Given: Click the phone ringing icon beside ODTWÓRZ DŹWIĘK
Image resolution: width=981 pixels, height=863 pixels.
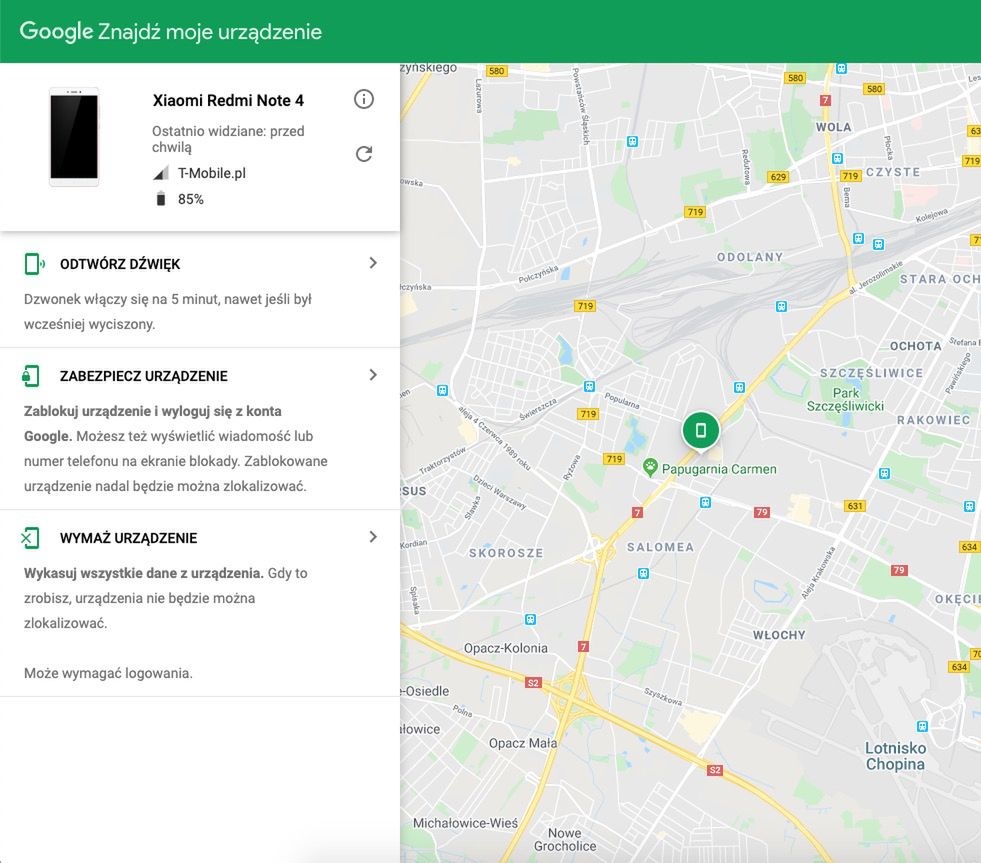Looking at the screenshot, I should coord(34,264).
